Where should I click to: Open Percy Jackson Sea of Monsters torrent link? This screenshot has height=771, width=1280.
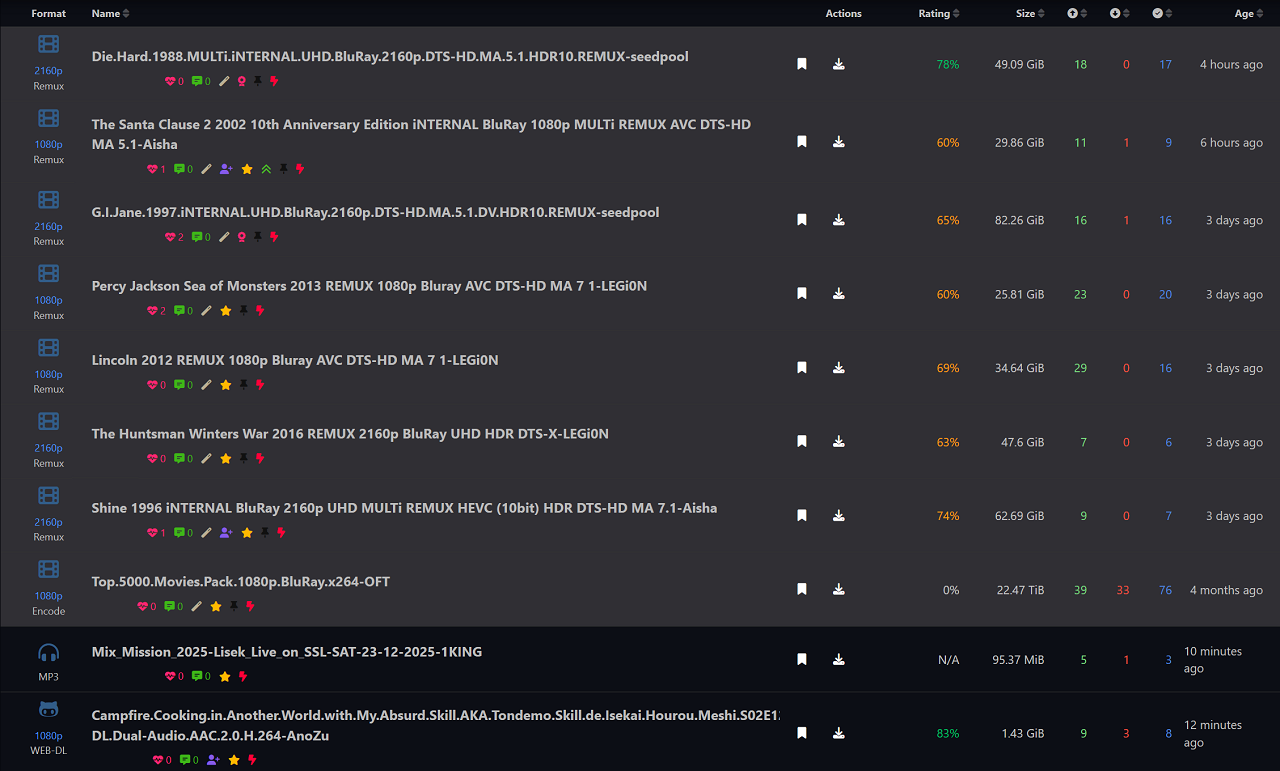369,286
